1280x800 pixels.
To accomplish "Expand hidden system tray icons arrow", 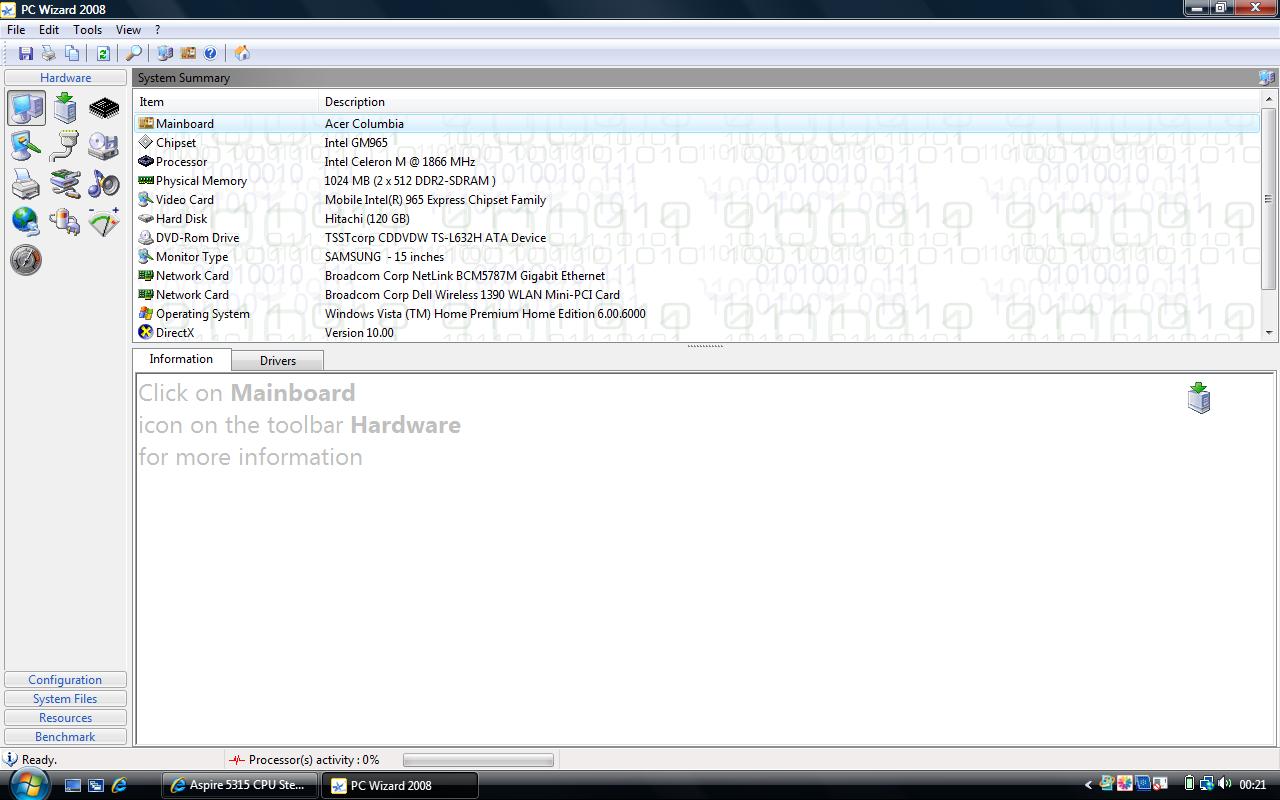I will click(x=1088, y=785).
